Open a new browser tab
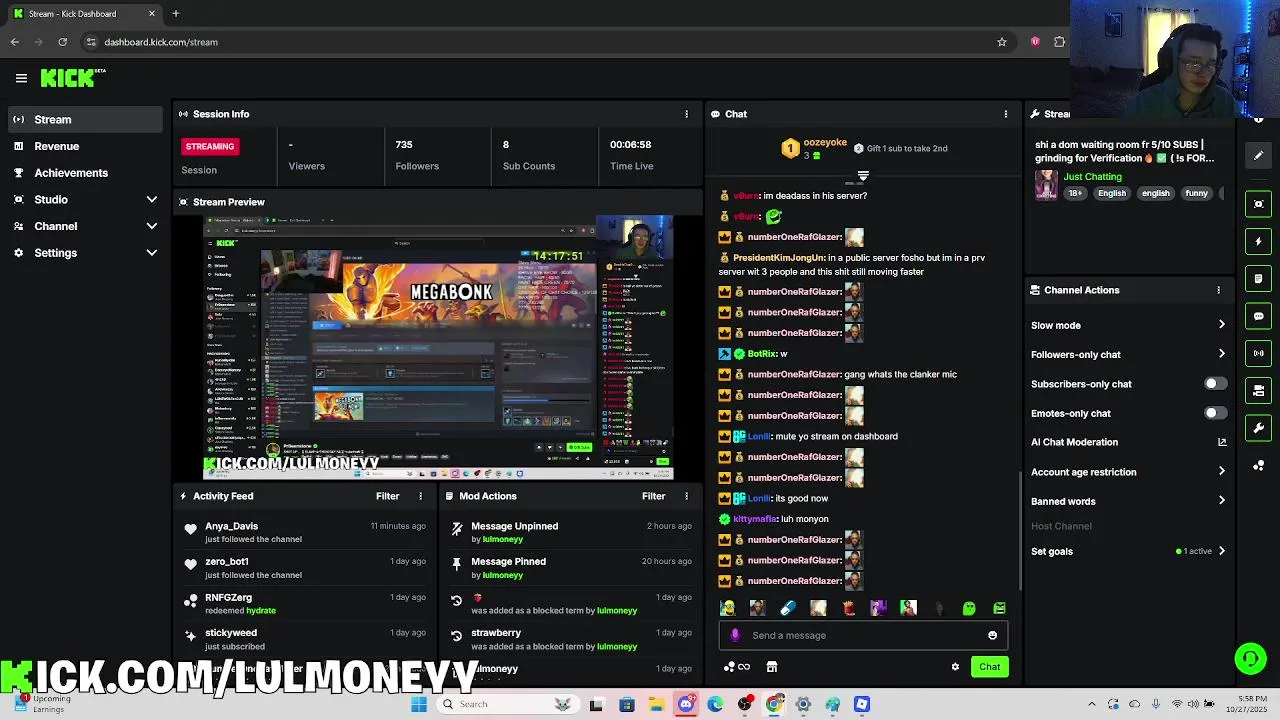 pos(175,14)
